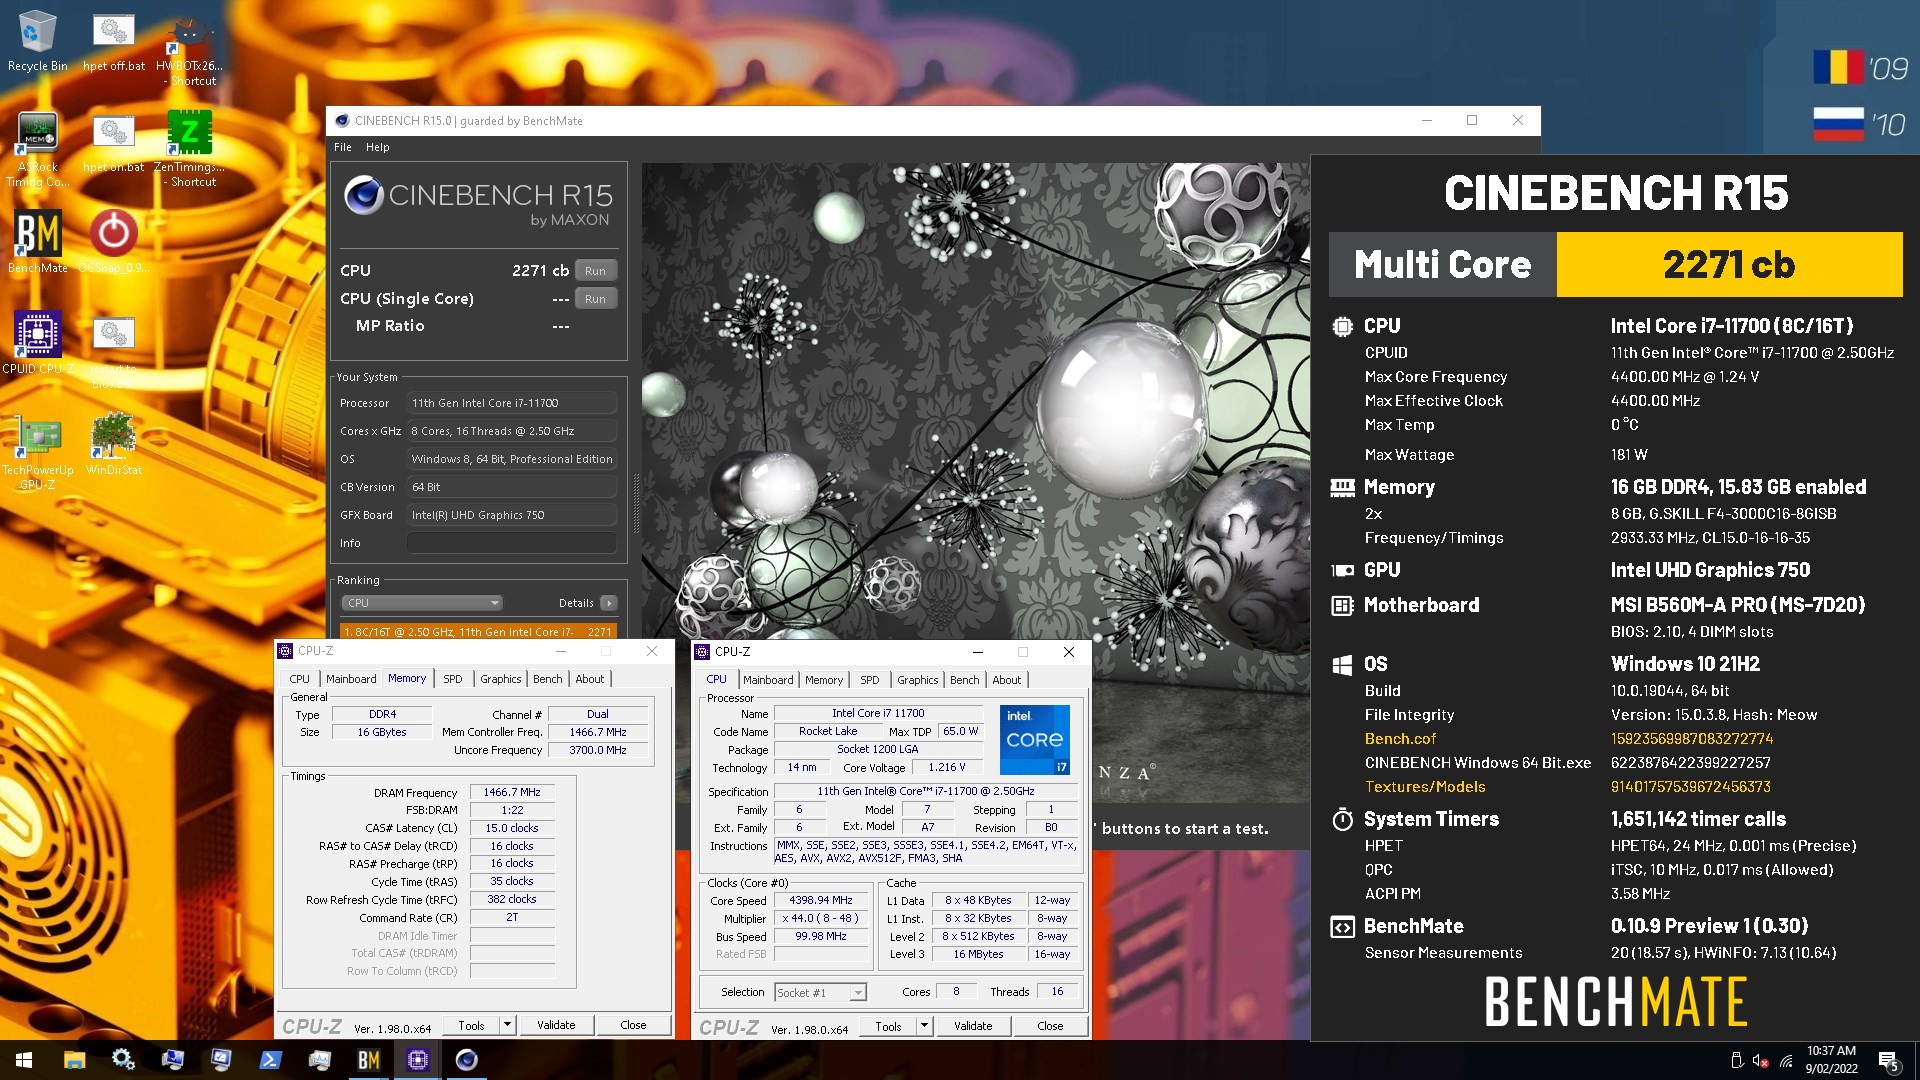Expand Tools arrow in Memory CPU-Z window
1920x1080 pixels.
[x=507, y=1025]
